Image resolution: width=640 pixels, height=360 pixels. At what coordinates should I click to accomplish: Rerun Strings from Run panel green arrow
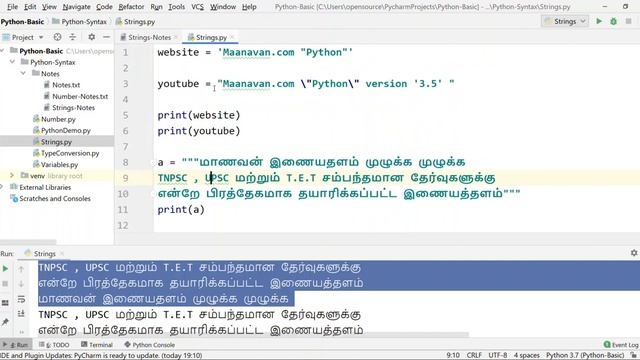[5, 269]
